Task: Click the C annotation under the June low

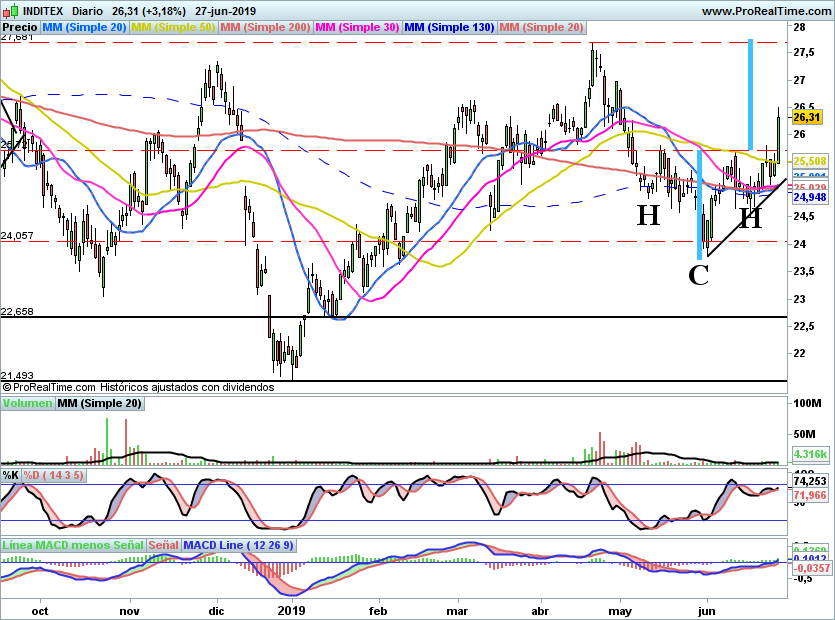Action: (x=699, y=276)
